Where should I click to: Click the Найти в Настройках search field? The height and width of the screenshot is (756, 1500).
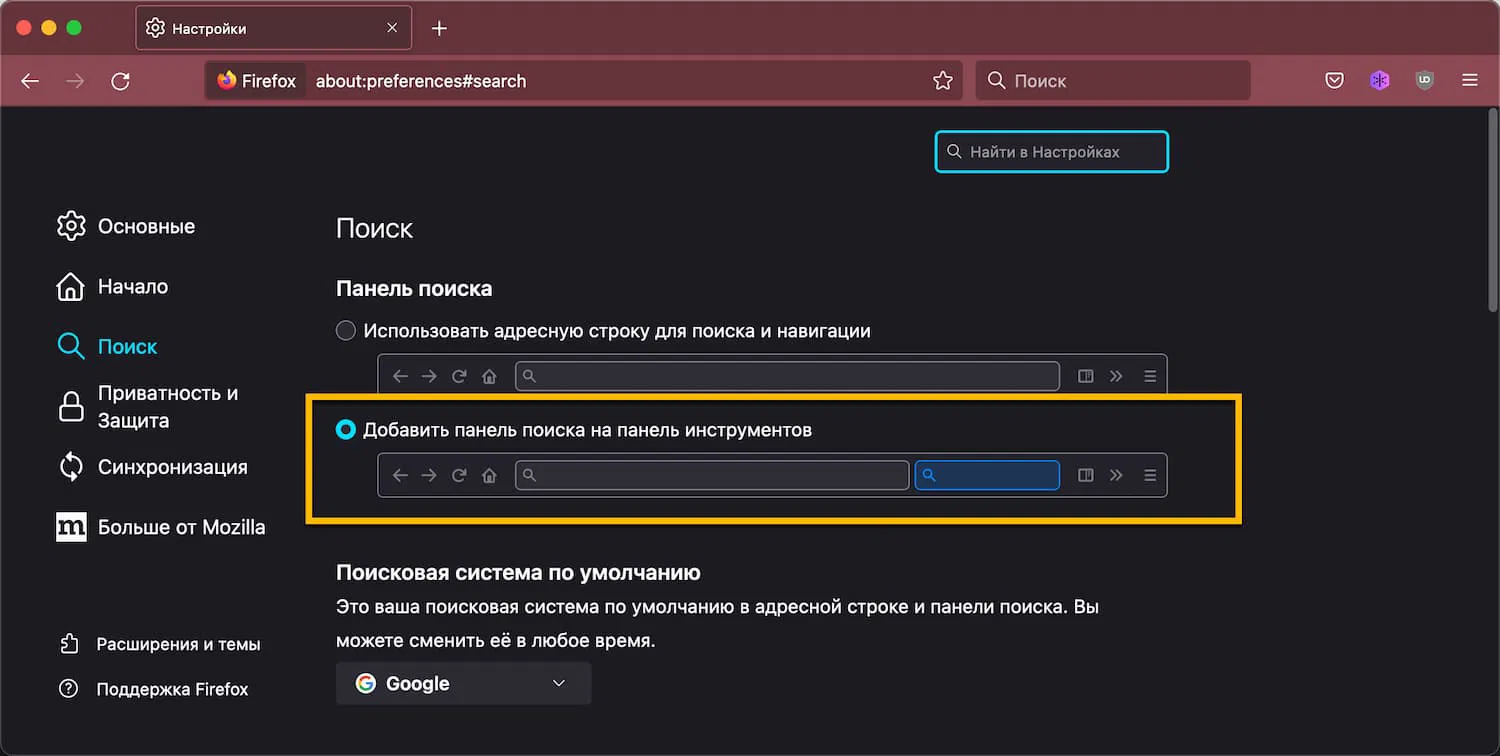pyautogui.click(x=1052, y=152)
